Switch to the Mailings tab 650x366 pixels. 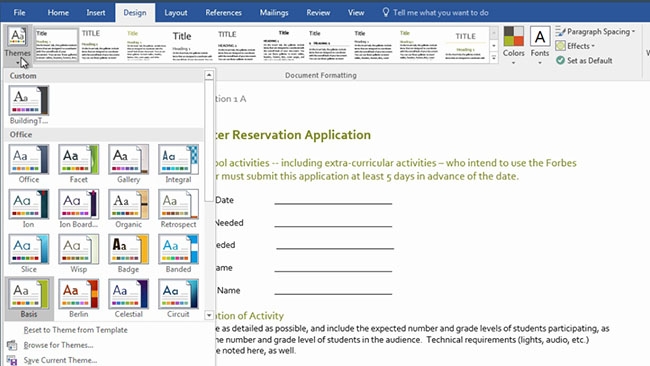tap(274, 12)
